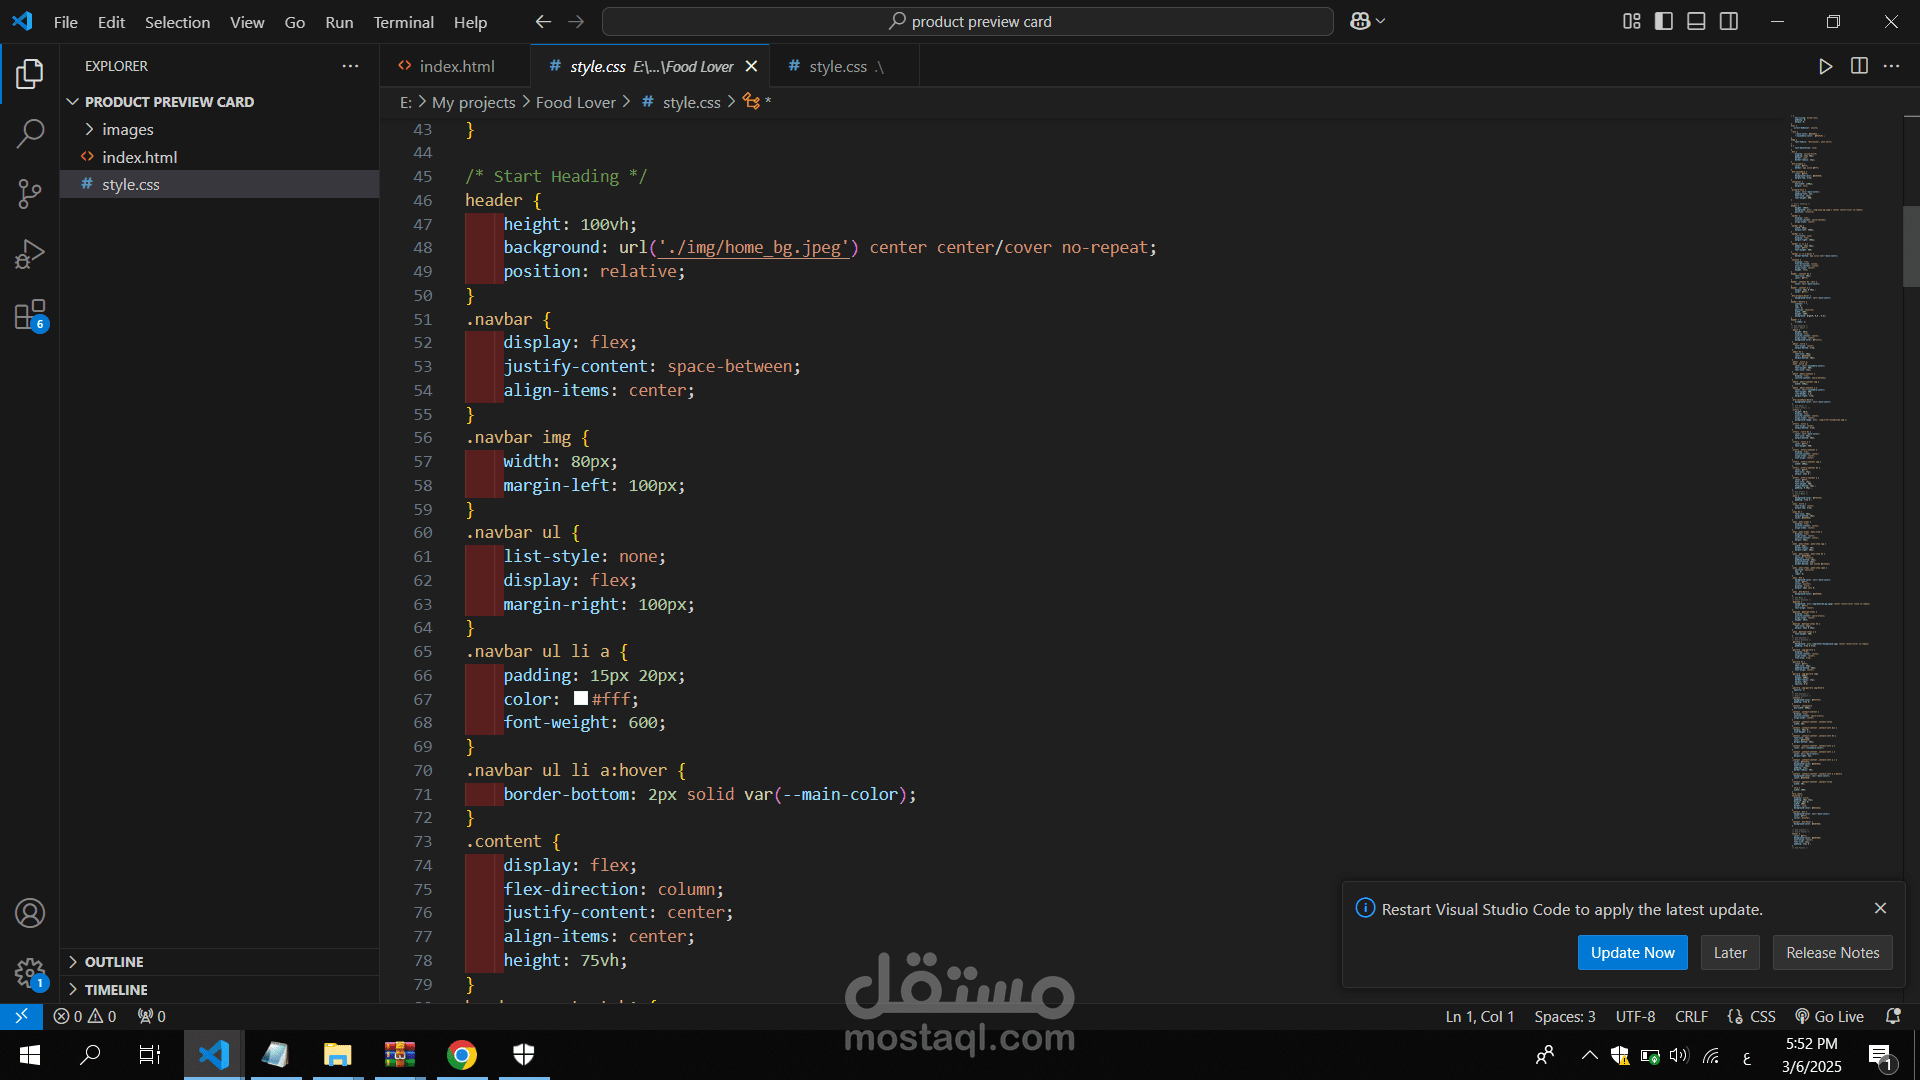Open the Extensions view
The width and height of the screenshot is (1920, 1080).
(x=30, y=315)
